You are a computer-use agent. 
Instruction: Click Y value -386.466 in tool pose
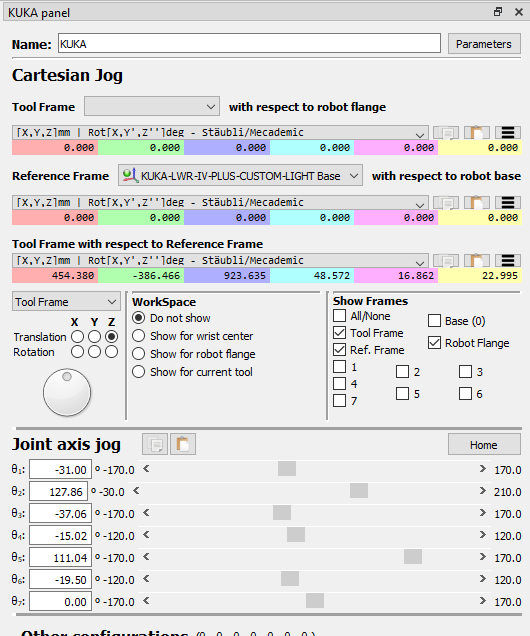[141, 275]
